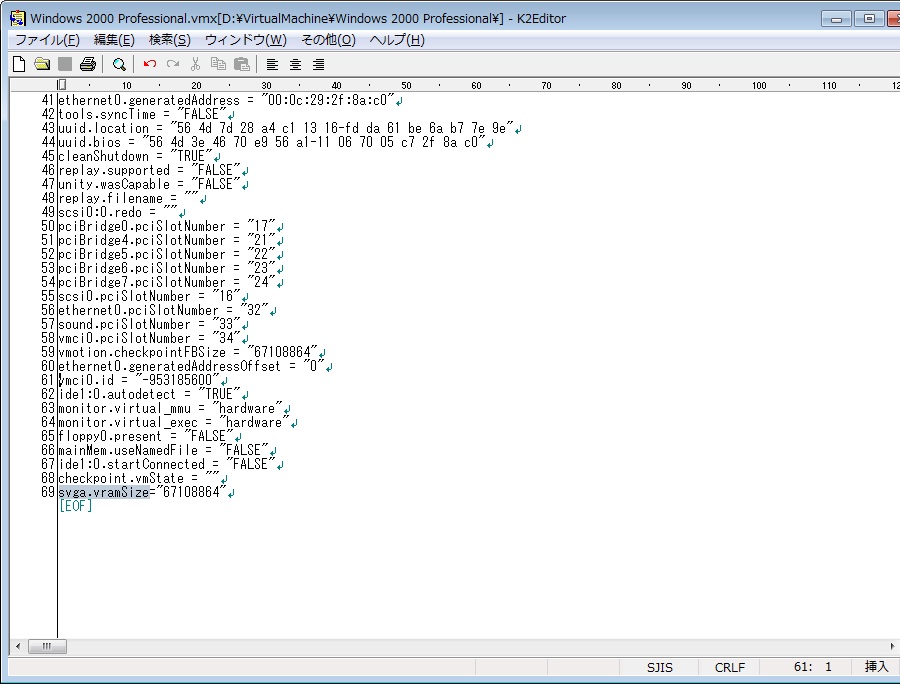The height and width of the screenshot is (684, 900).
Task: Center the text with the align center icon
Action: 296,64
